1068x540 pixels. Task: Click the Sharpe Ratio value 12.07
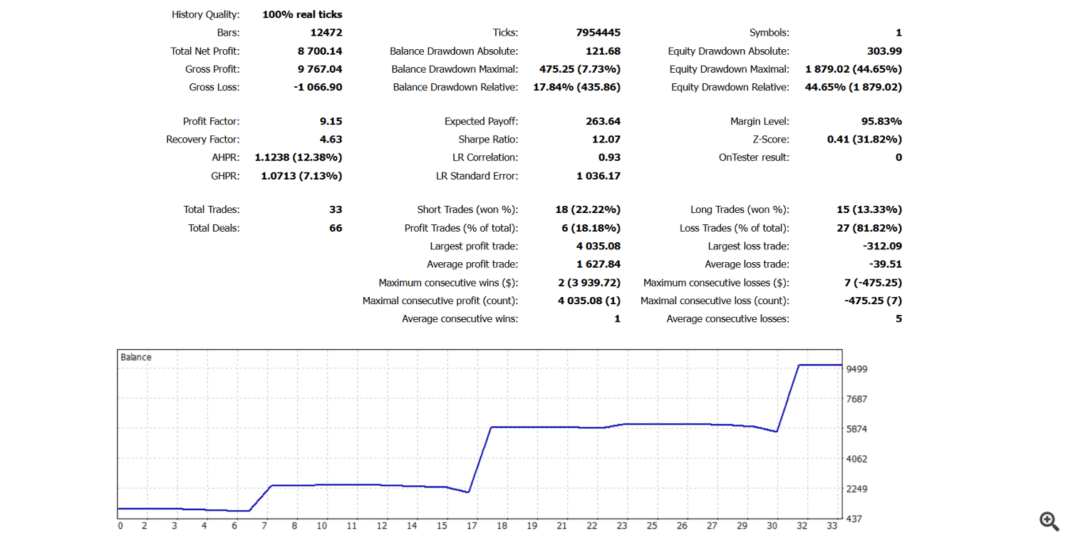tap(606, 140)
